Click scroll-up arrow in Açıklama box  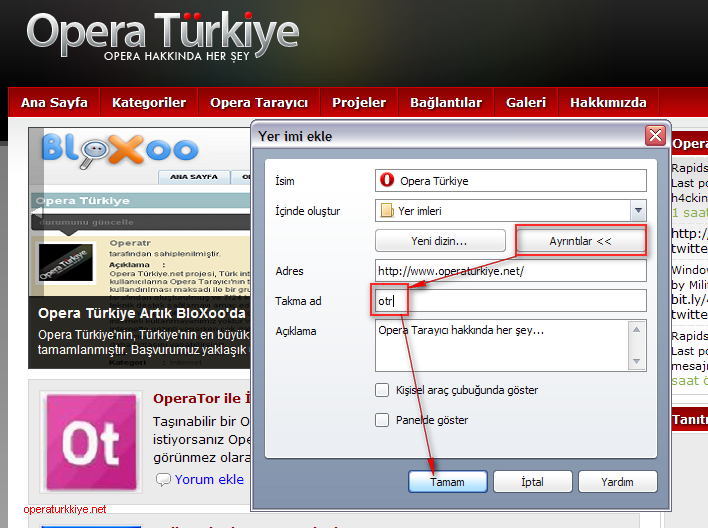pyautogui.click(x=636, y=329)
